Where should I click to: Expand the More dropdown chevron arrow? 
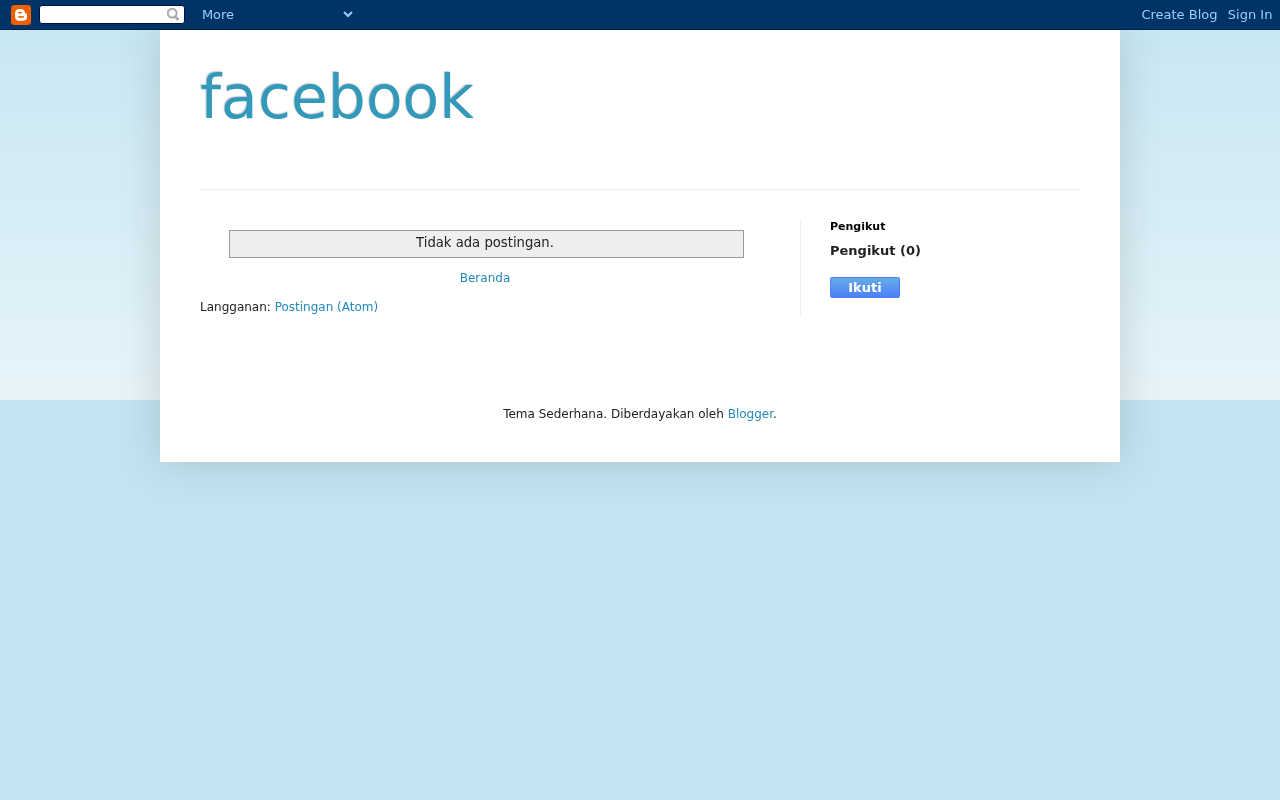pyautogui.click(x=348, y=15)
